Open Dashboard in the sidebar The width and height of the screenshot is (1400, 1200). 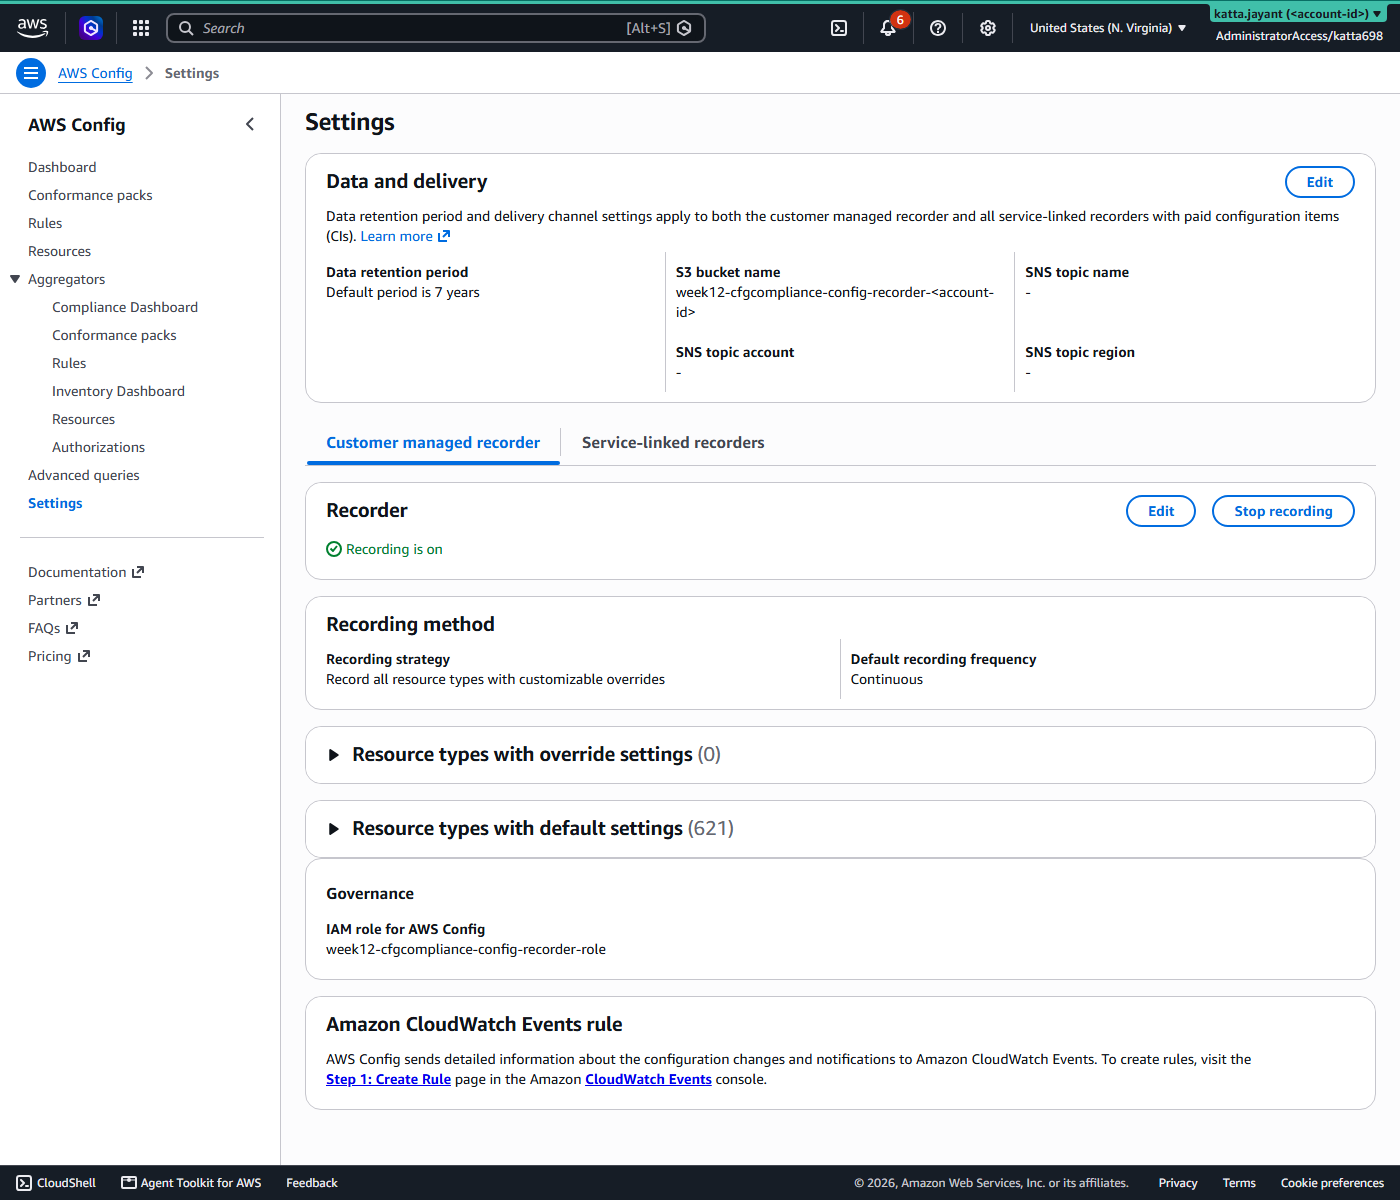pos(62,167)
